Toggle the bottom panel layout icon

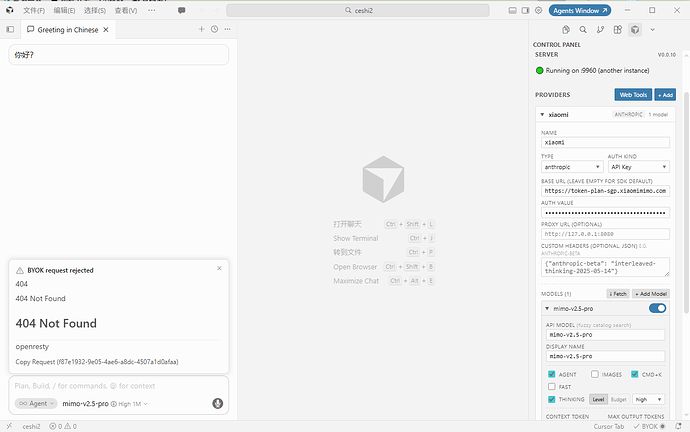pyautogui.click(x=512, y=10)
